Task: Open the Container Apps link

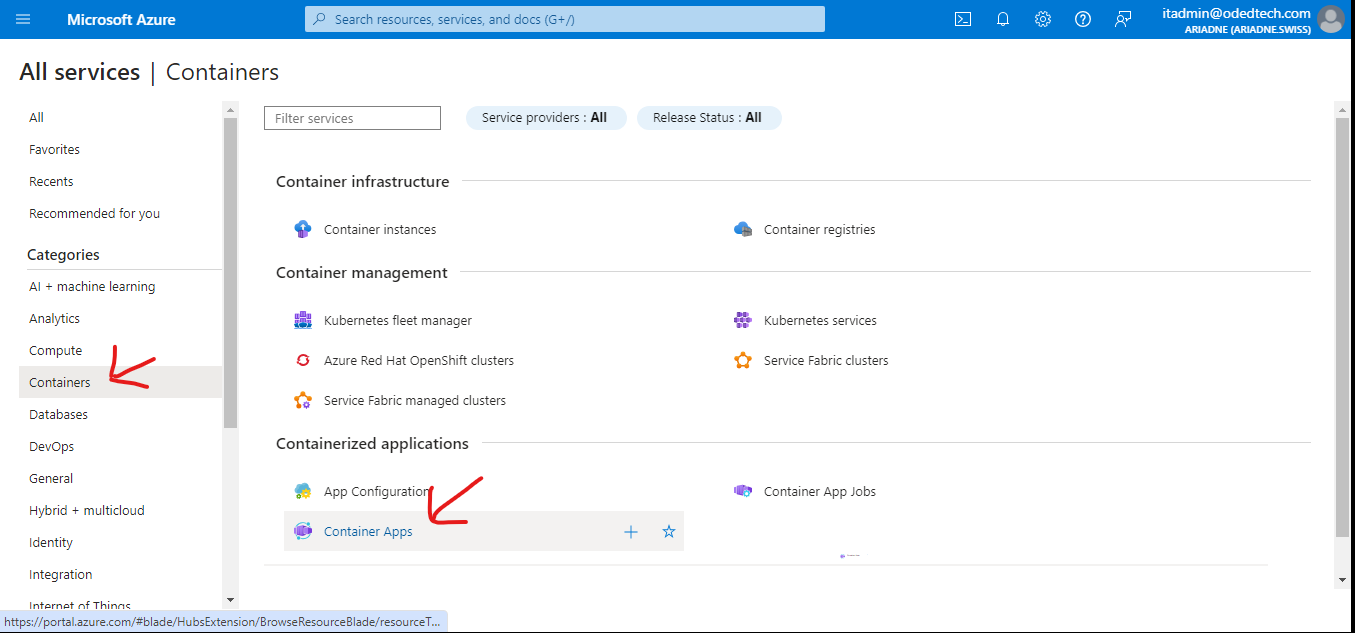Action: point(368,531)
